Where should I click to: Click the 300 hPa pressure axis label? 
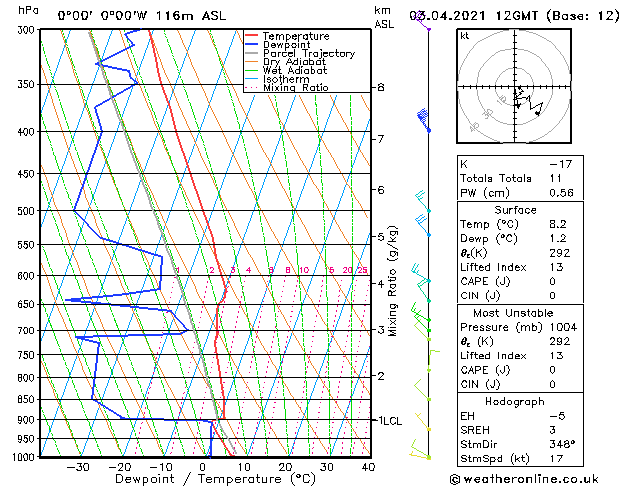26,30
